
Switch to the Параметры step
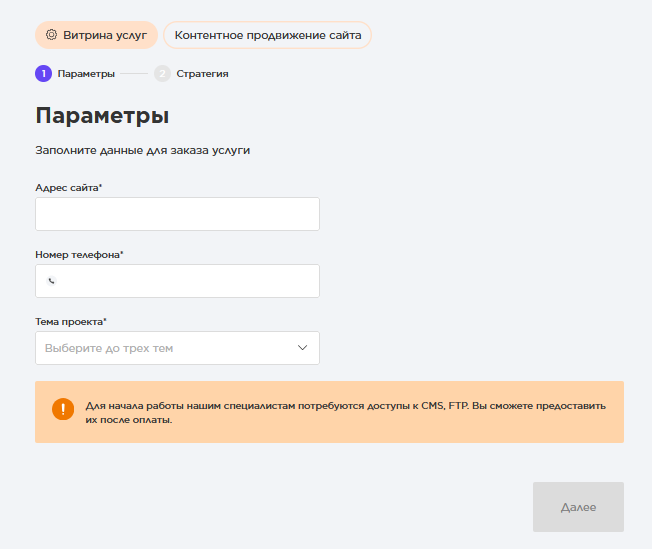(x=86, y=73)
